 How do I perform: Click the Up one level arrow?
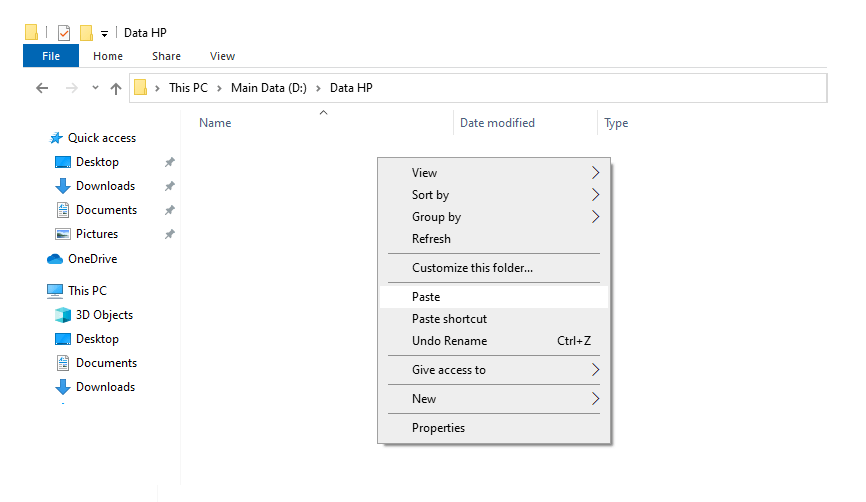pos(115,88)
